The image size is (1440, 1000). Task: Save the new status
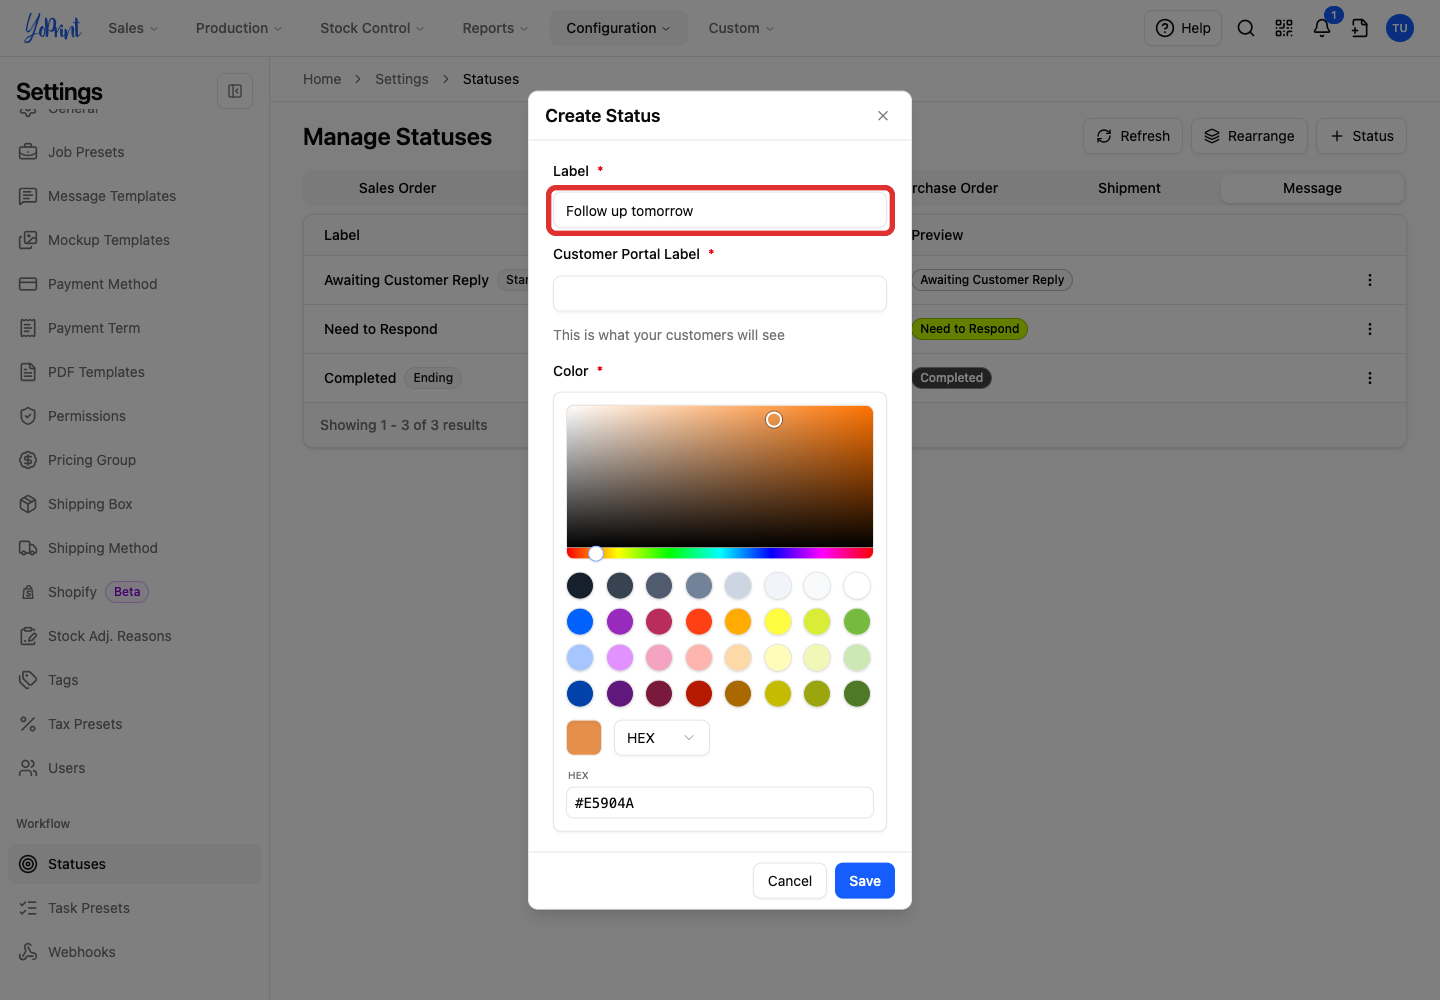(865, 881)
